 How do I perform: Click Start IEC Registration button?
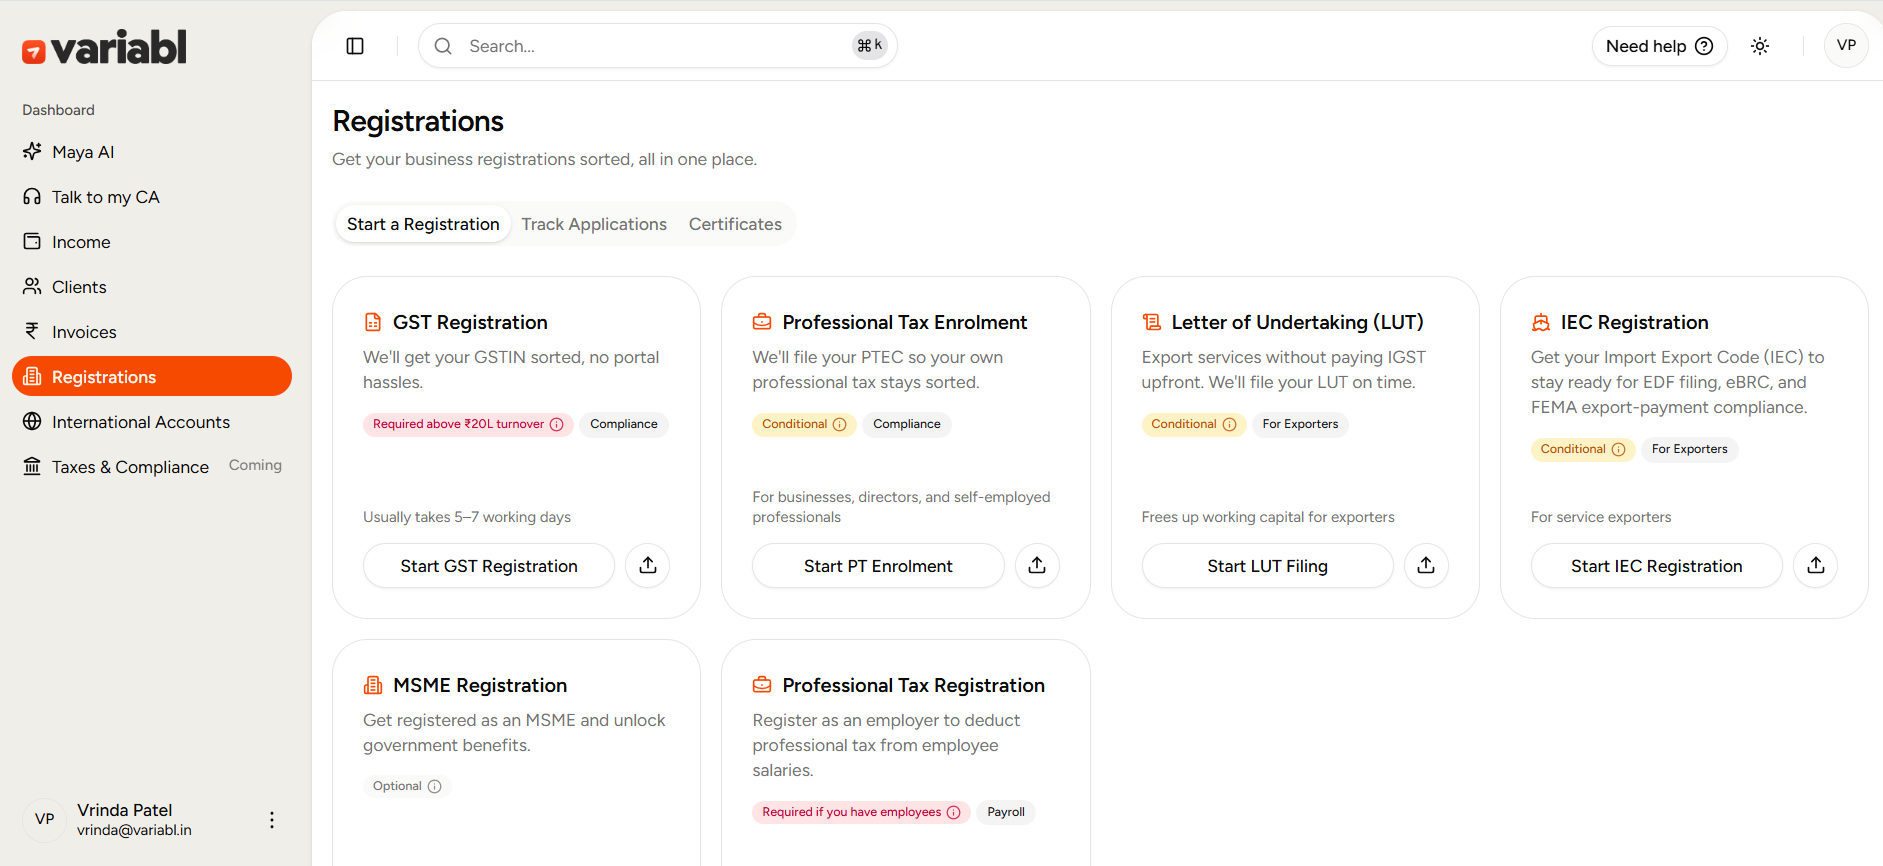pyautogui.click(x=1656, y=566)
